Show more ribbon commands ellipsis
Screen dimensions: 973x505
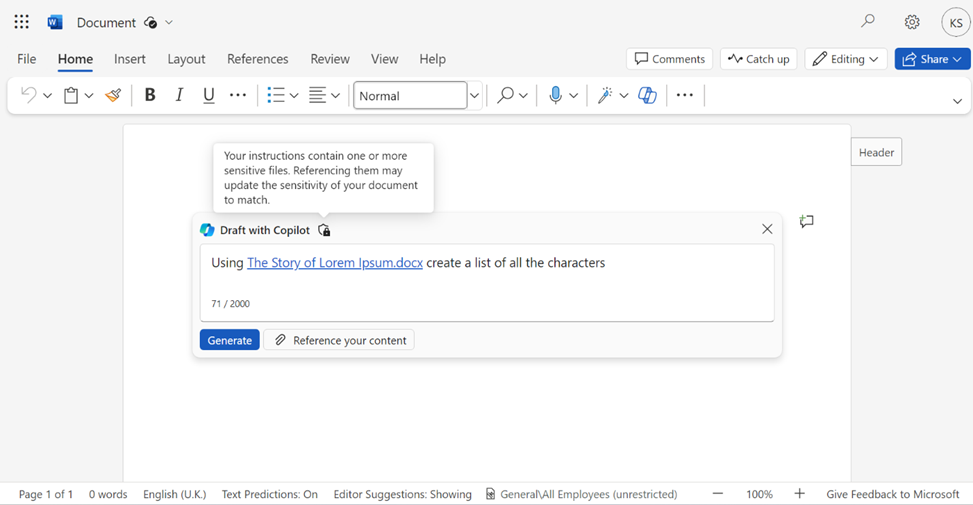[684, 95]
